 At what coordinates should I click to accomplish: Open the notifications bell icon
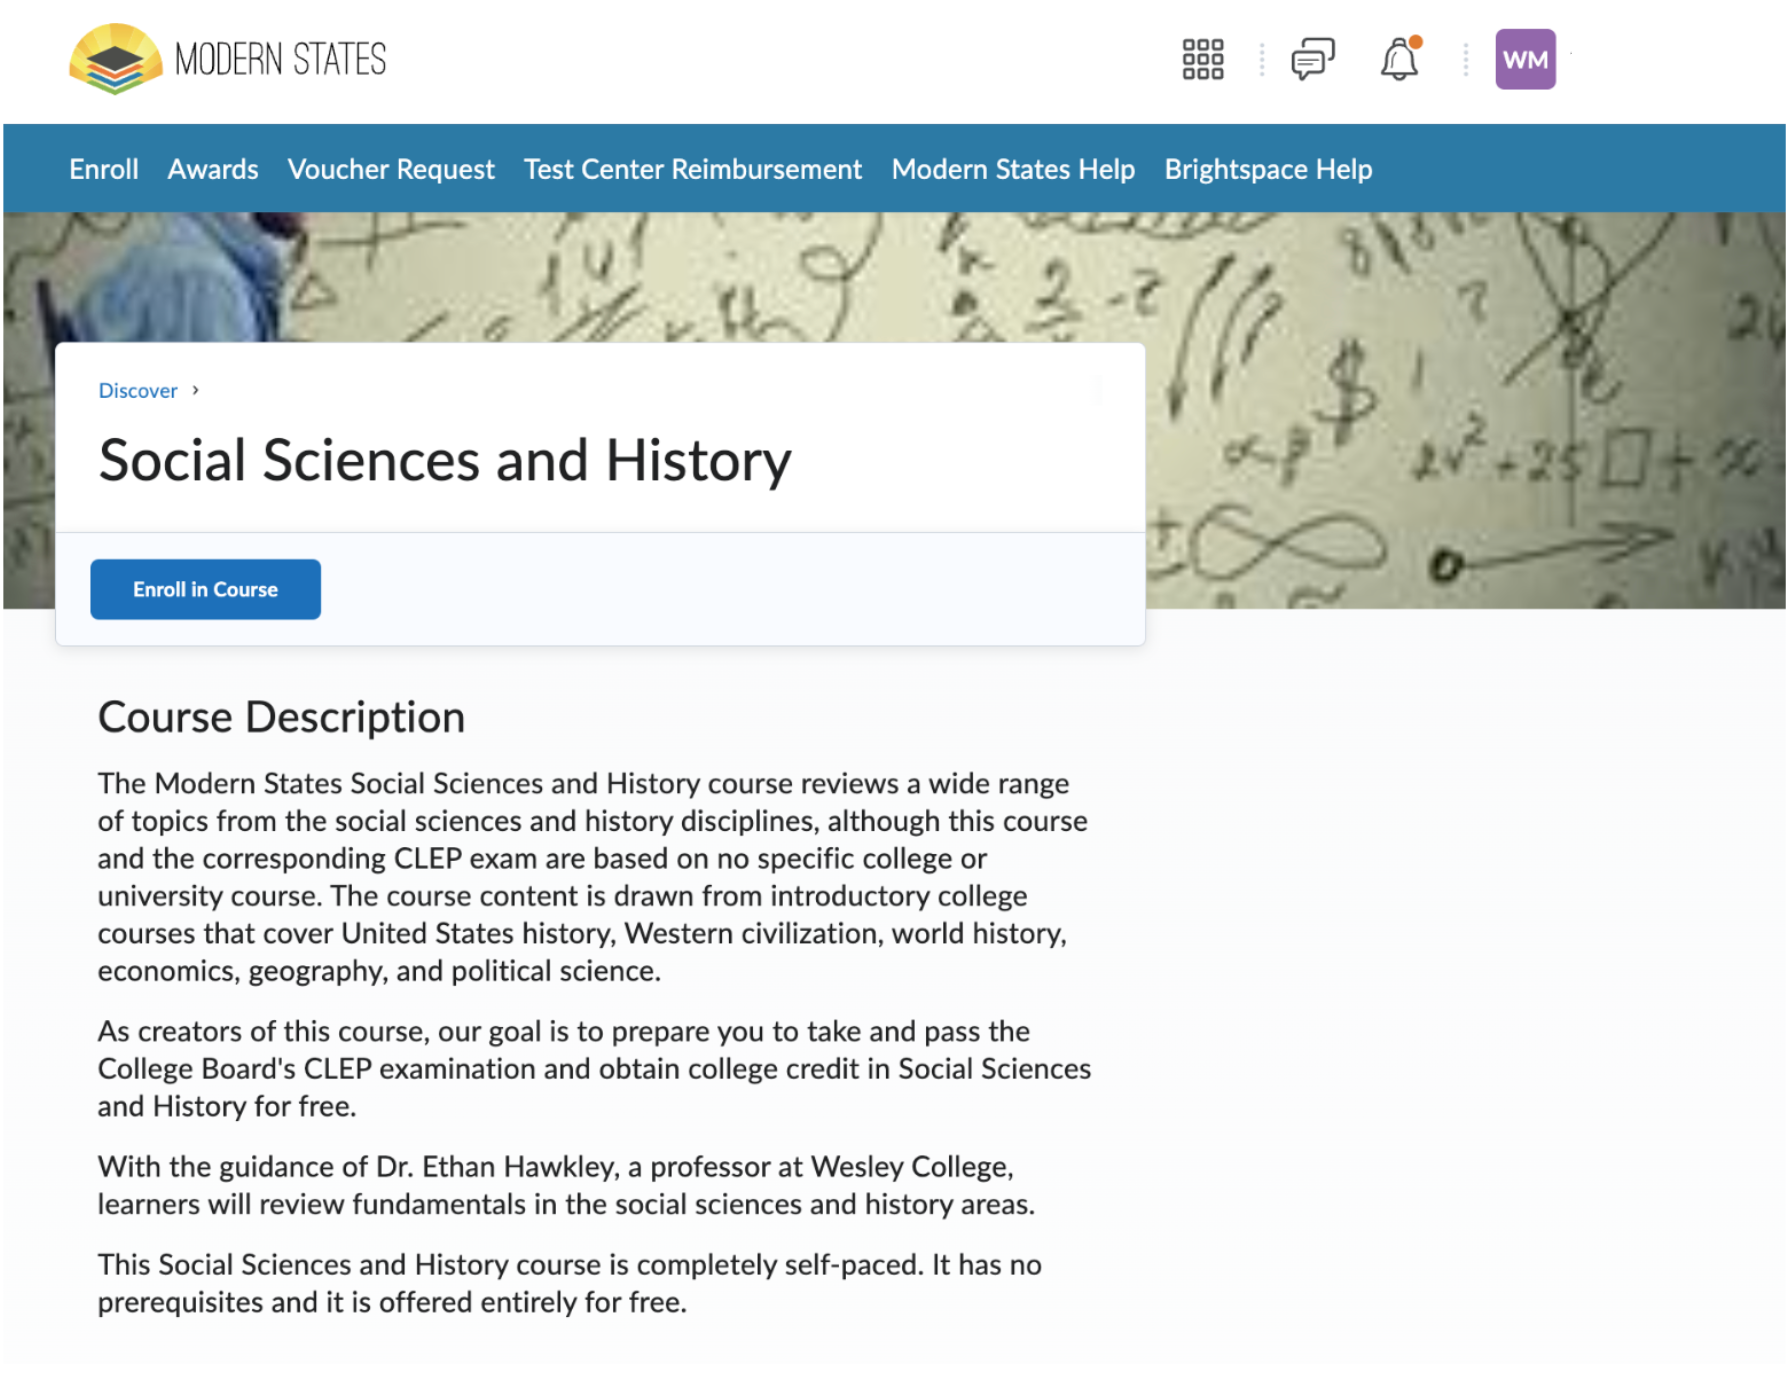coord(1400,59)
